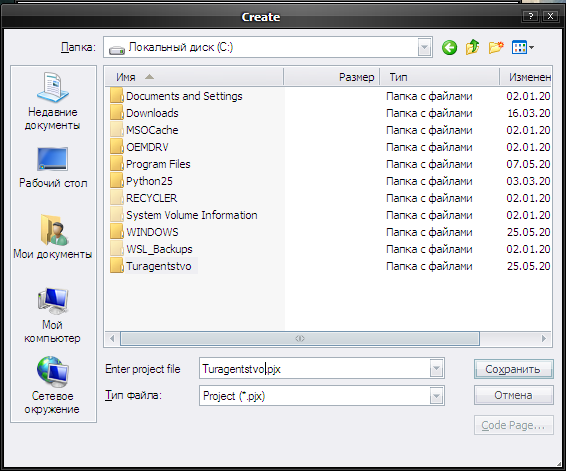566x471 pixels.
Task: Select the WSL_Backups folder icon
Action: coord(117,249)
